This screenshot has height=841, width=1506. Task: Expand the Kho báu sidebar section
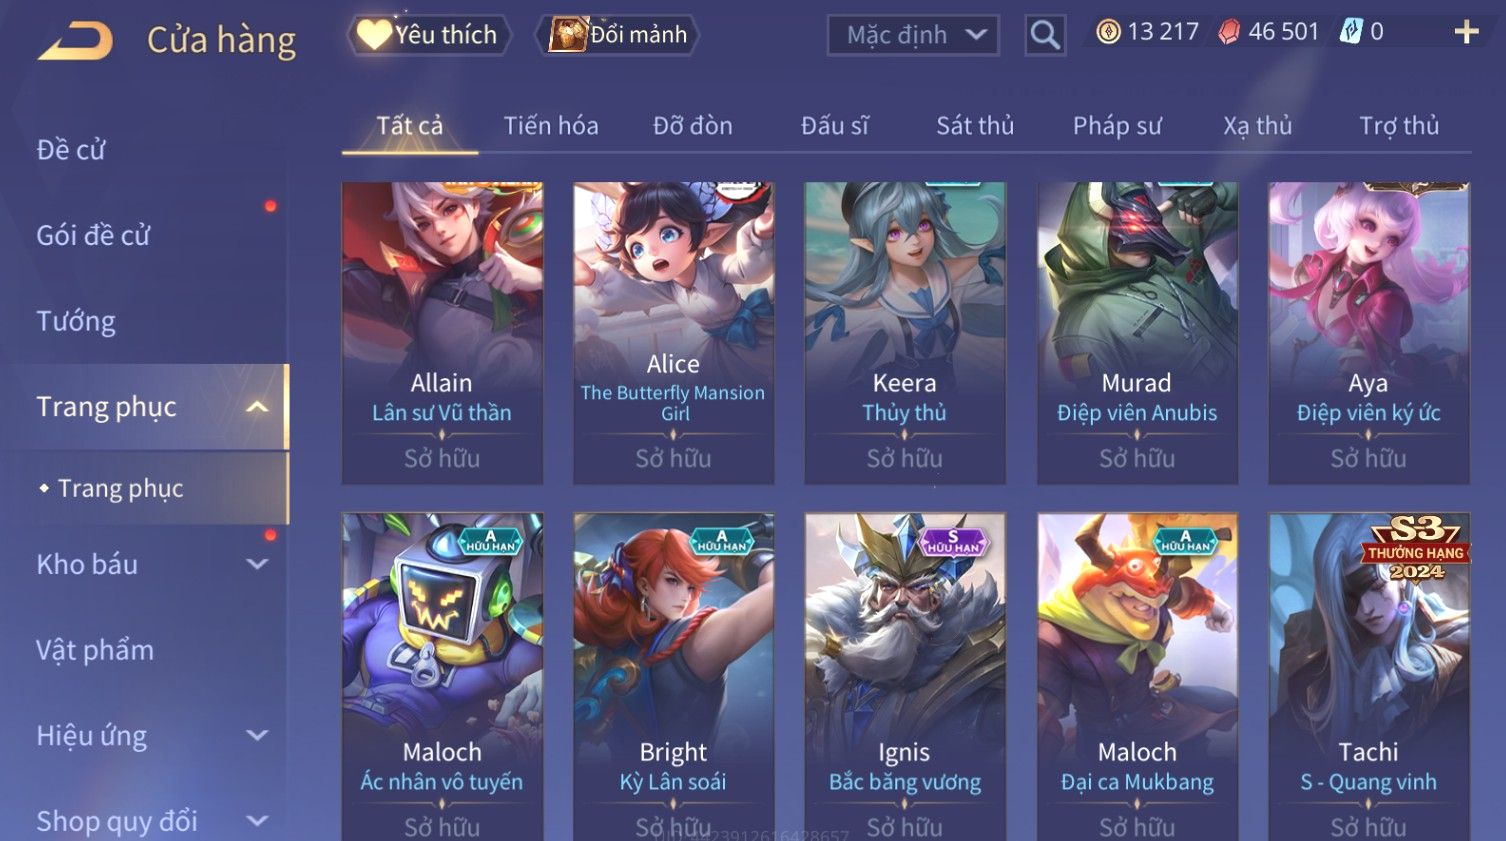257,564
